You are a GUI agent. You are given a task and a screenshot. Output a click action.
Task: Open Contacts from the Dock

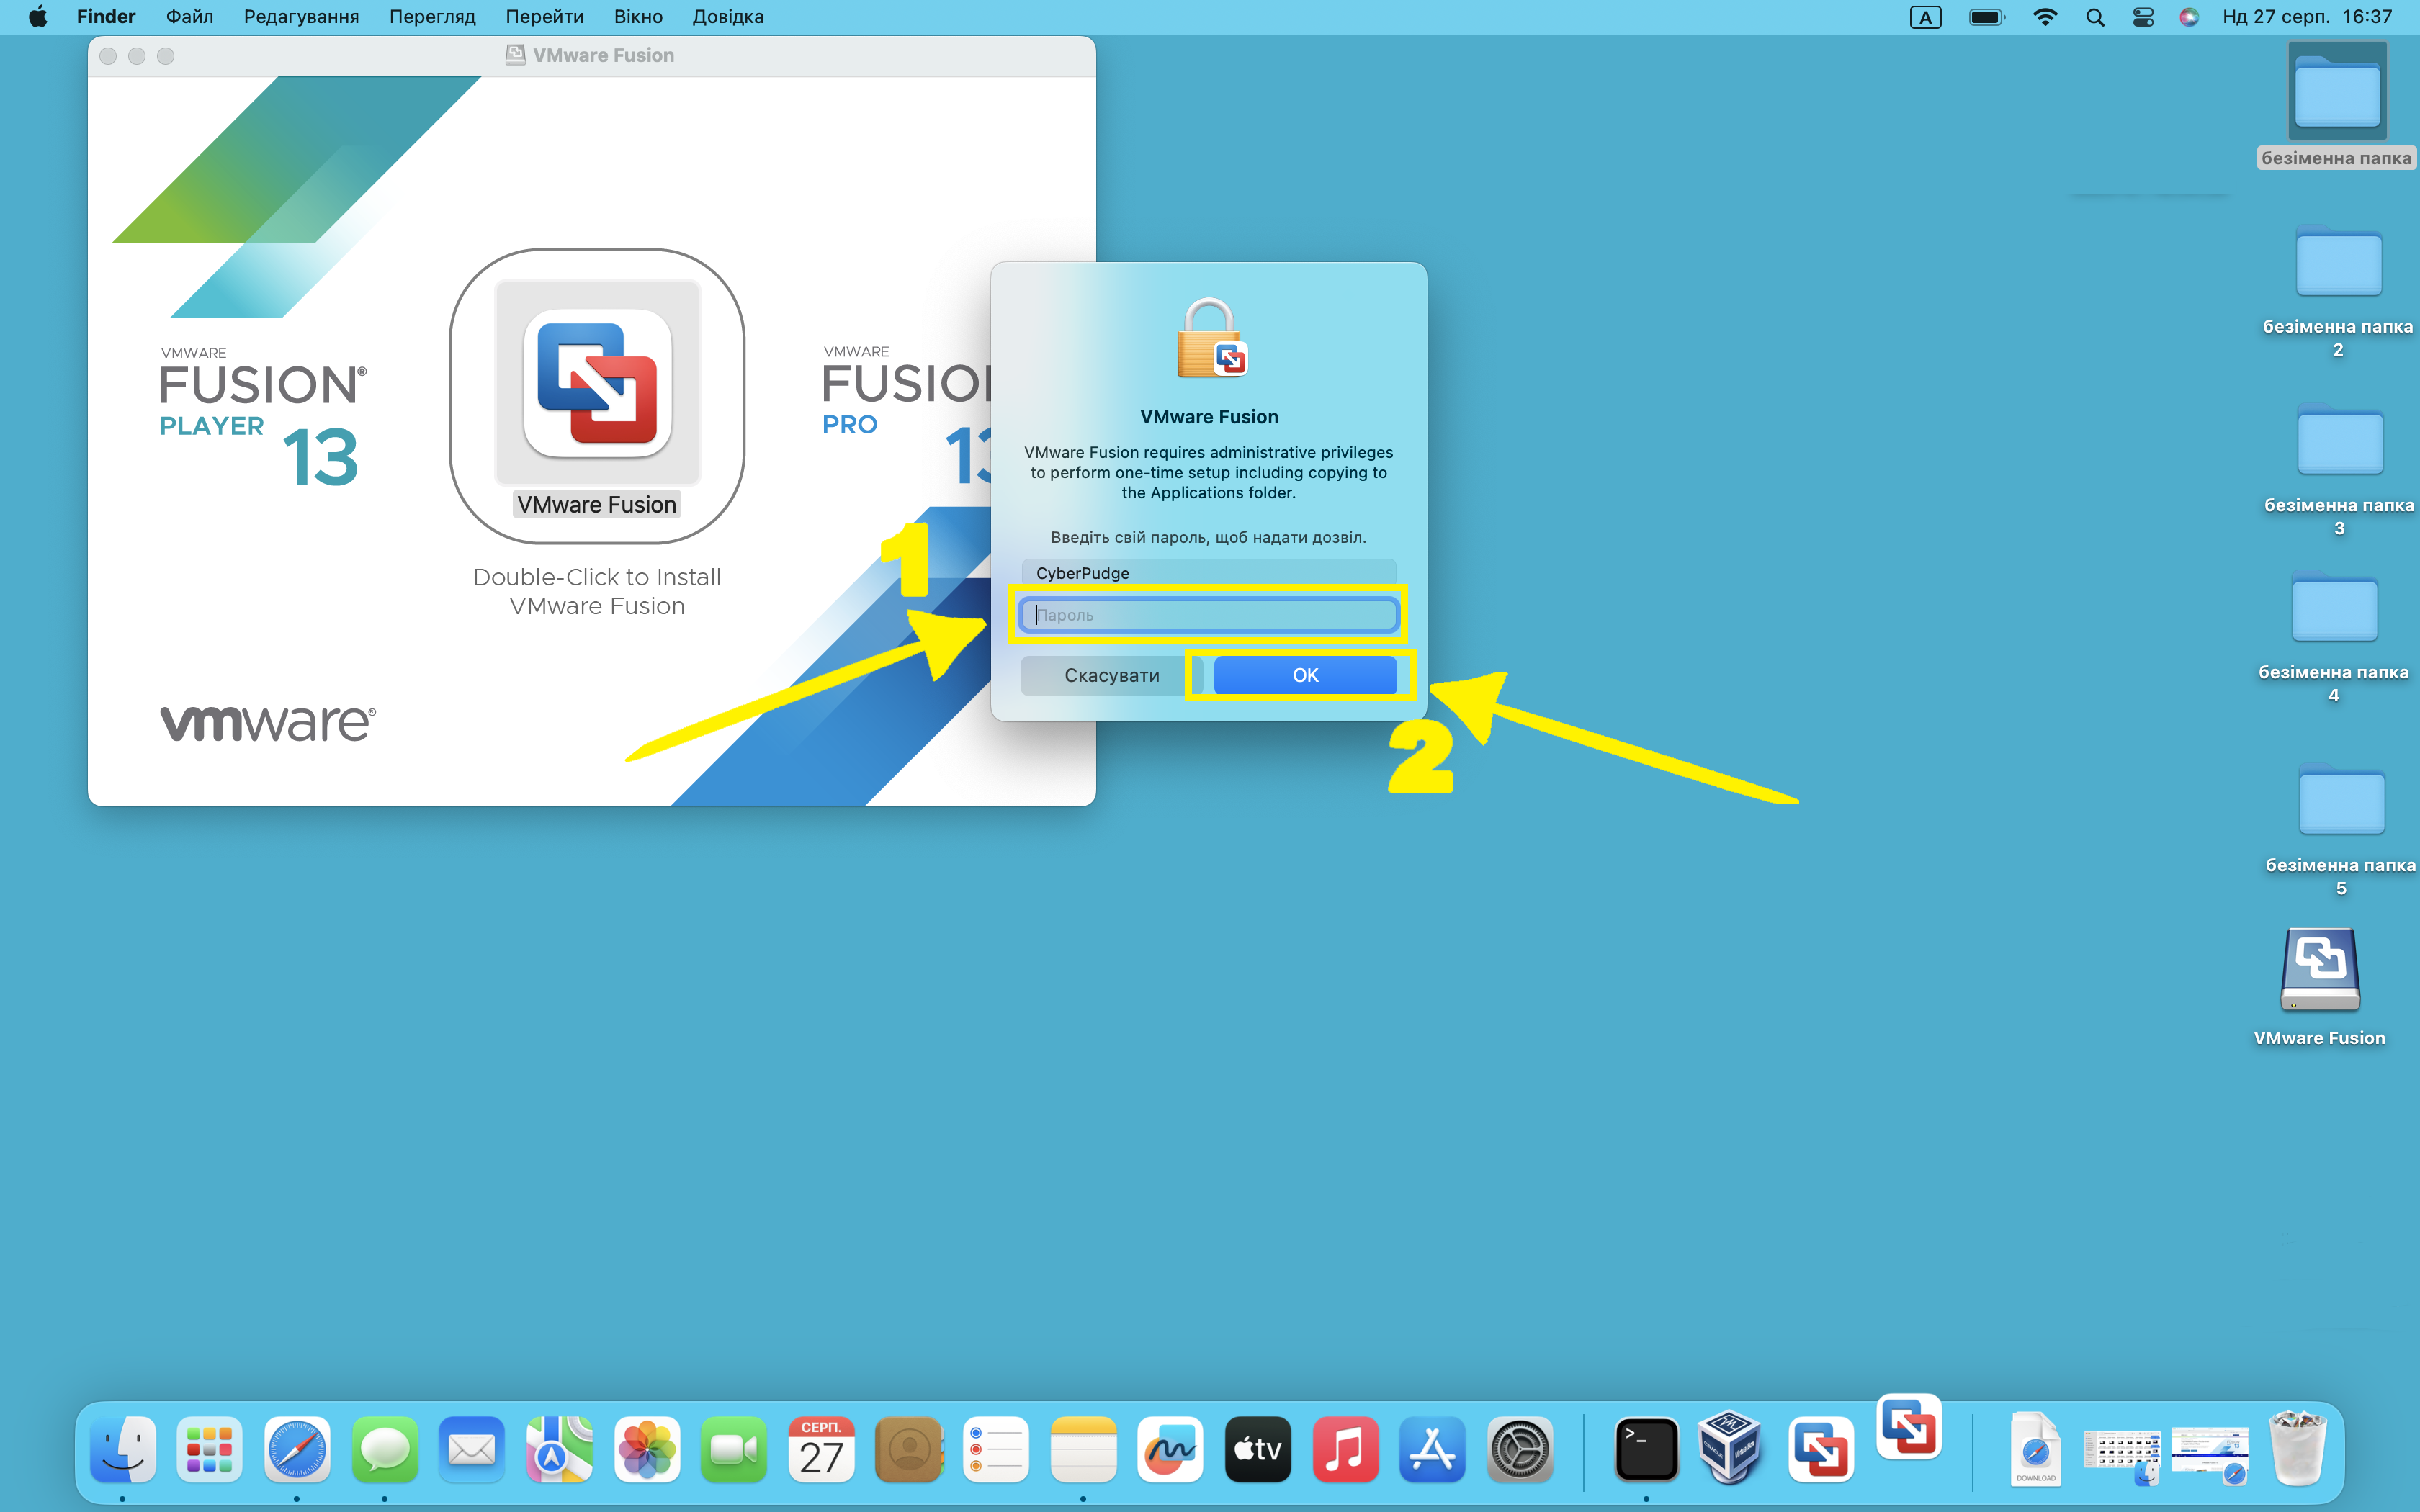(909, 1449)
